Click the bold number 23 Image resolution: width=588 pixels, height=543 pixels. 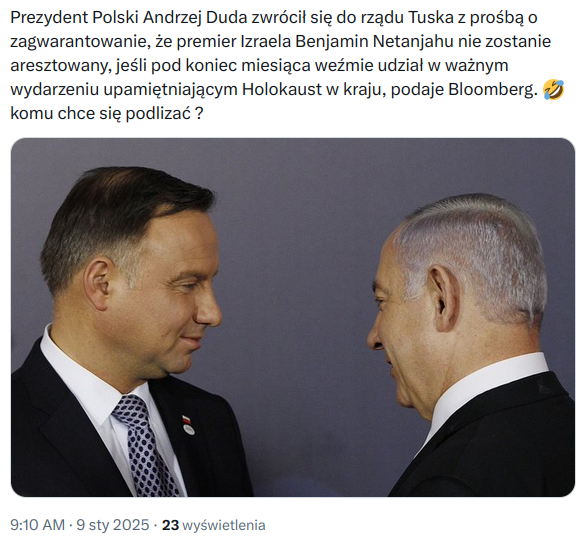pos(170,525)
